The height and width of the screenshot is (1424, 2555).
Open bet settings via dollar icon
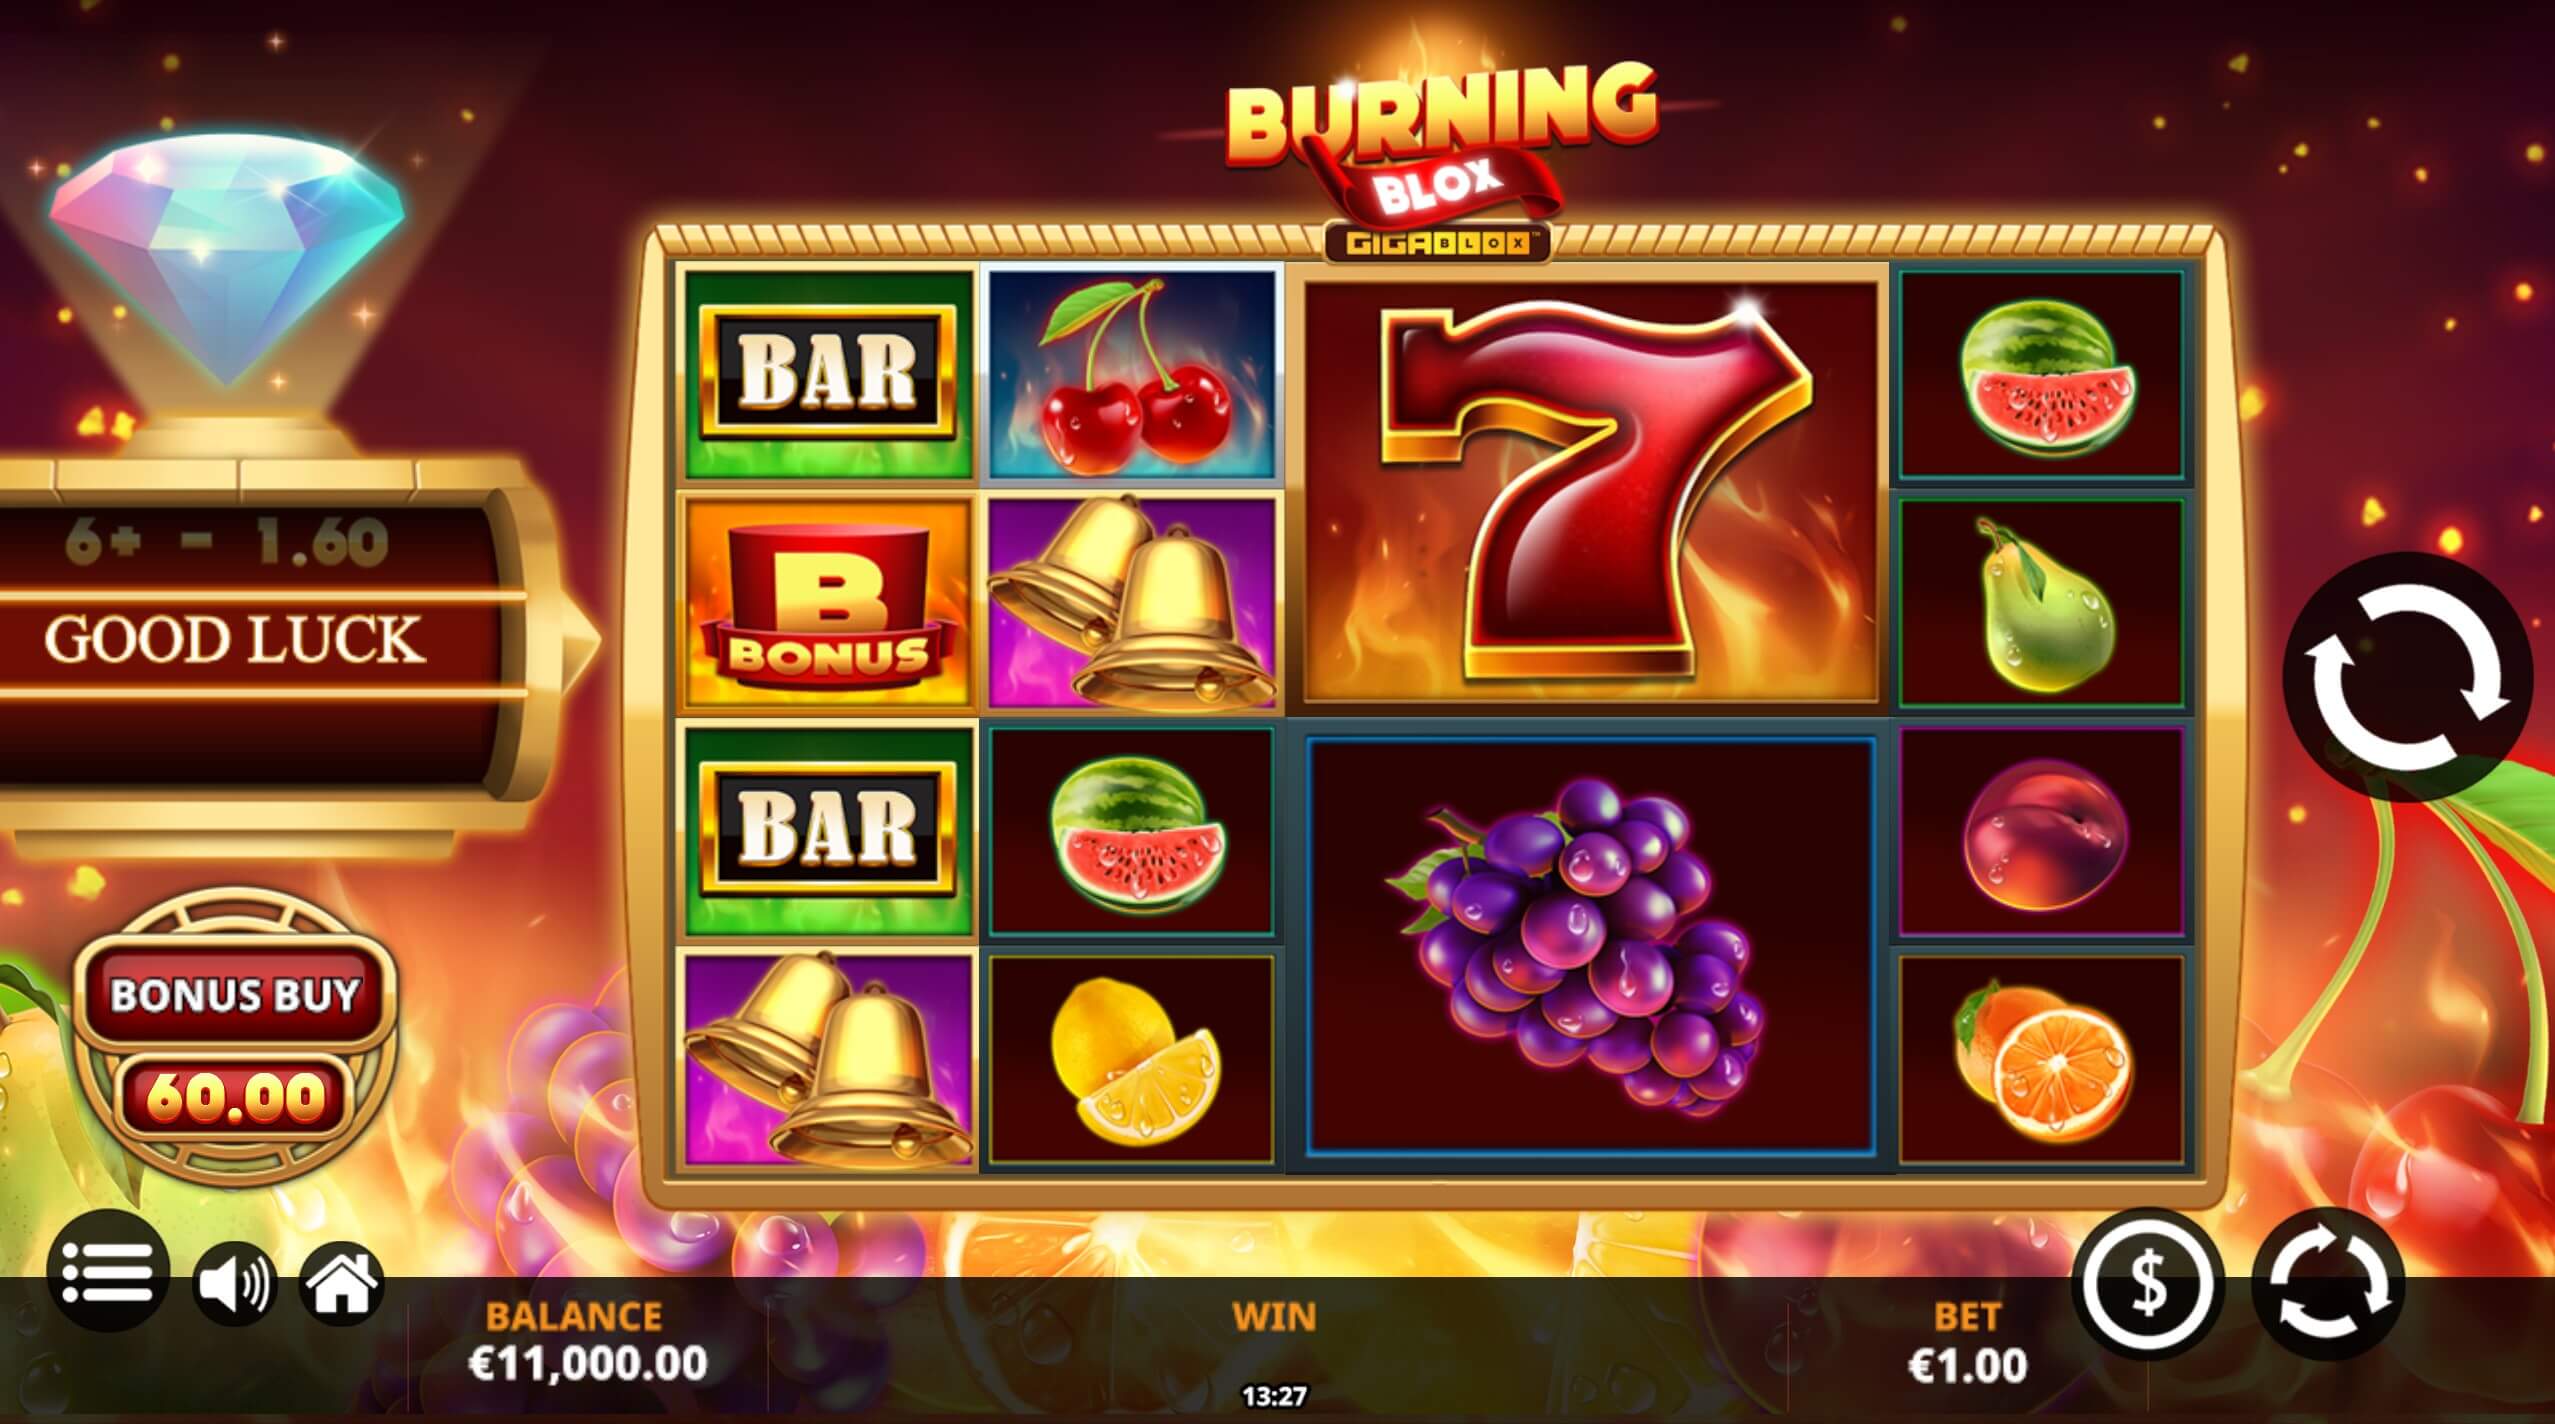tap(2149, 1283)
